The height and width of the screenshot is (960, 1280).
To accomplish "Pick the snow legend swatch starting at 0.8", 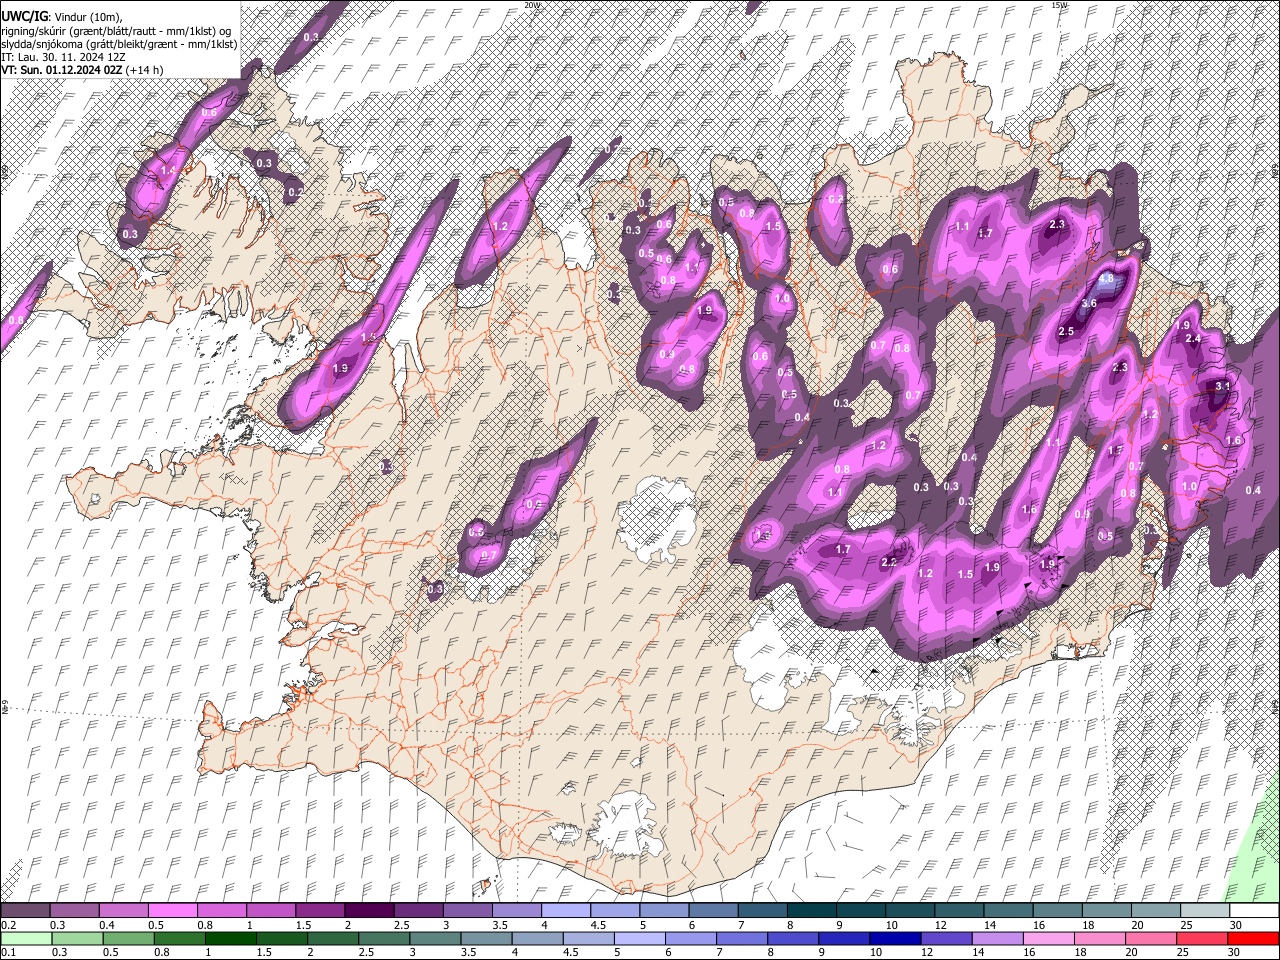I will coord(222,911).
